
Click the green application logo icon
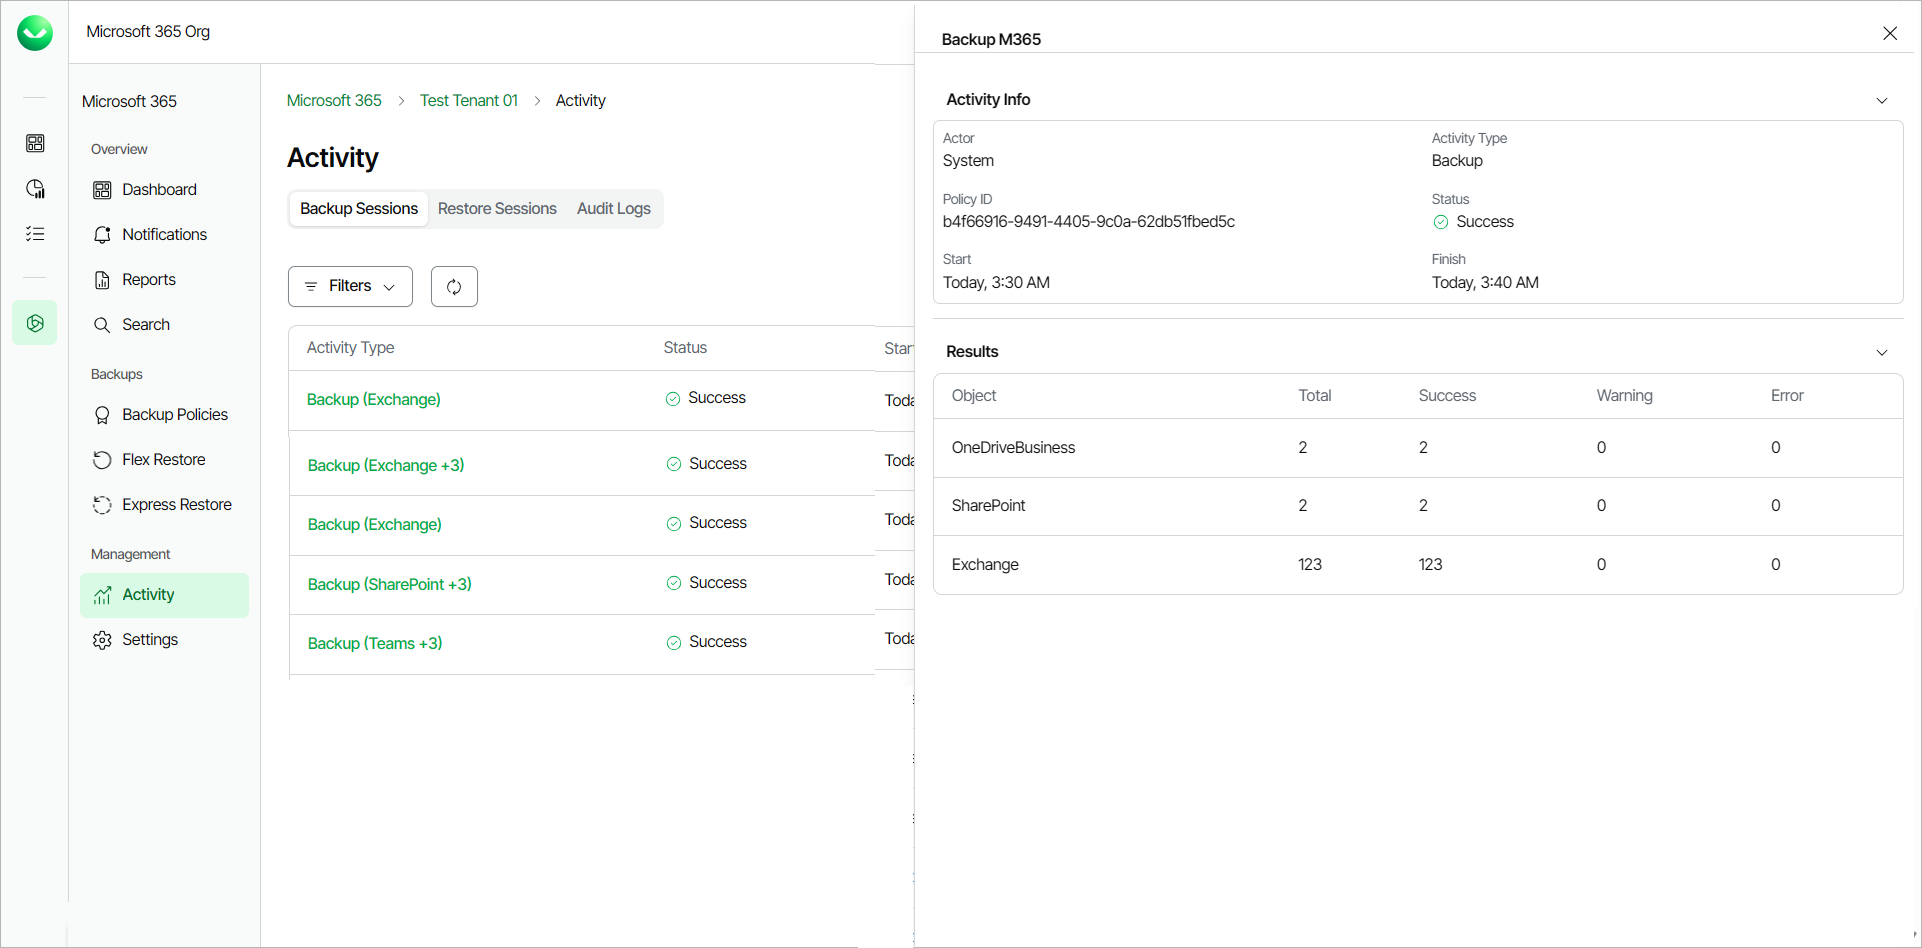click(35, 33)
